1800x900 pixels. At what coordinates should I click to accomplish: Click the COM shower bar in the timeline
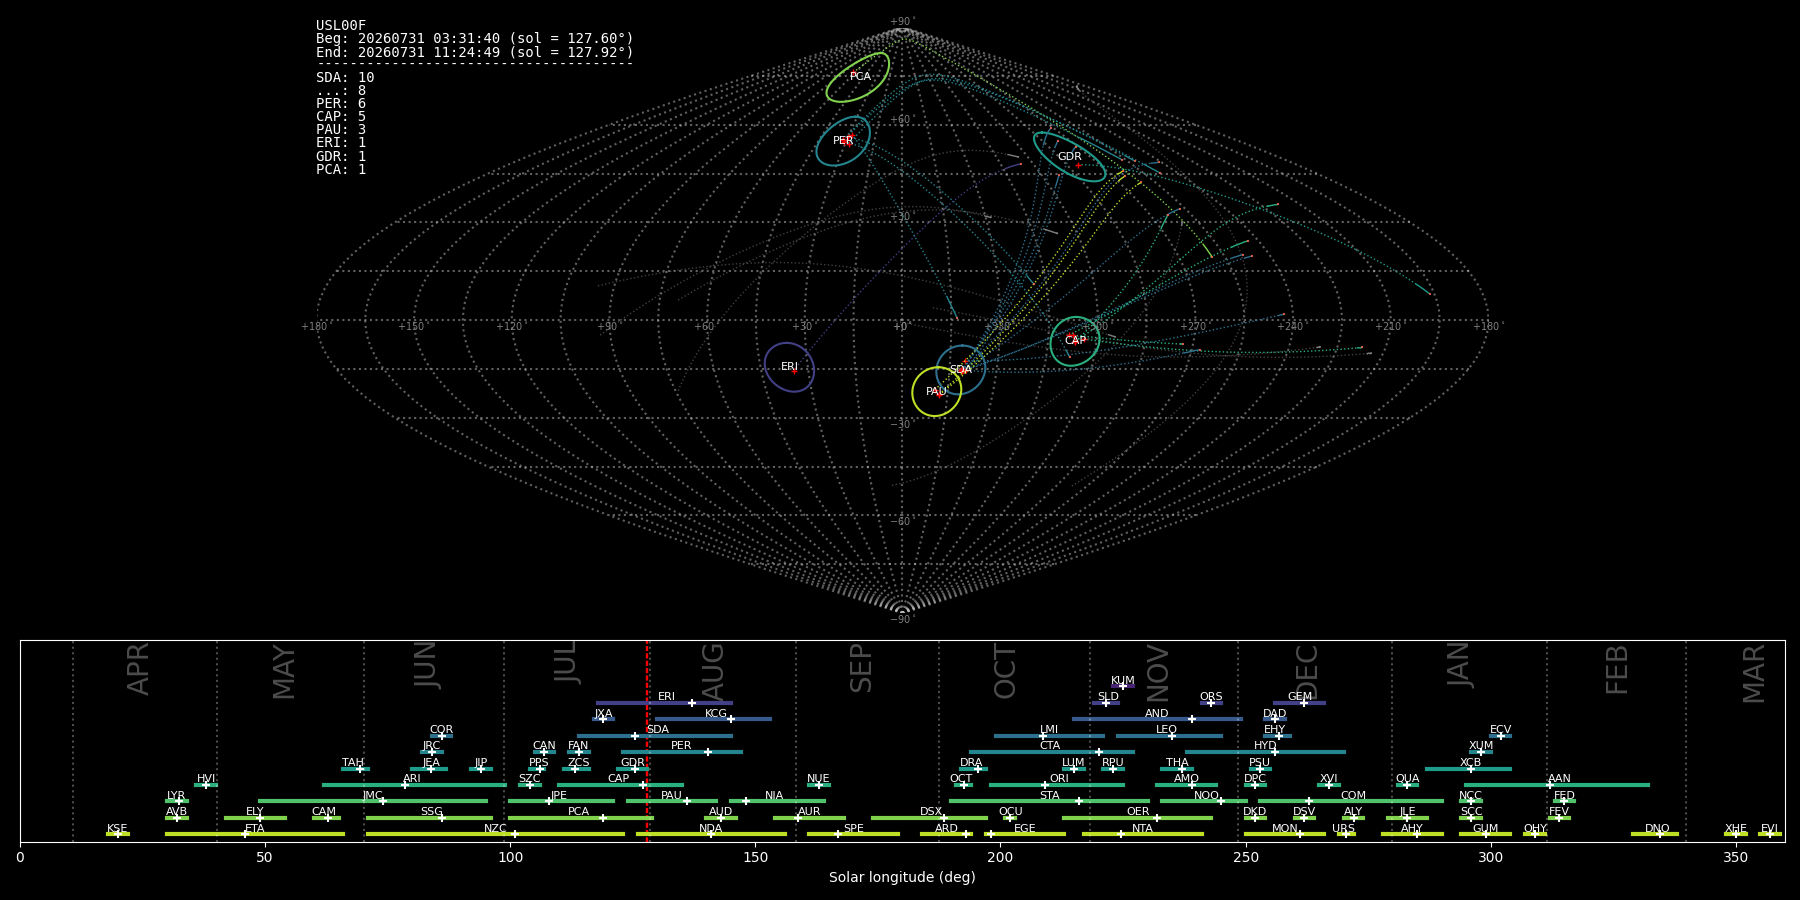coord(1351,801)
